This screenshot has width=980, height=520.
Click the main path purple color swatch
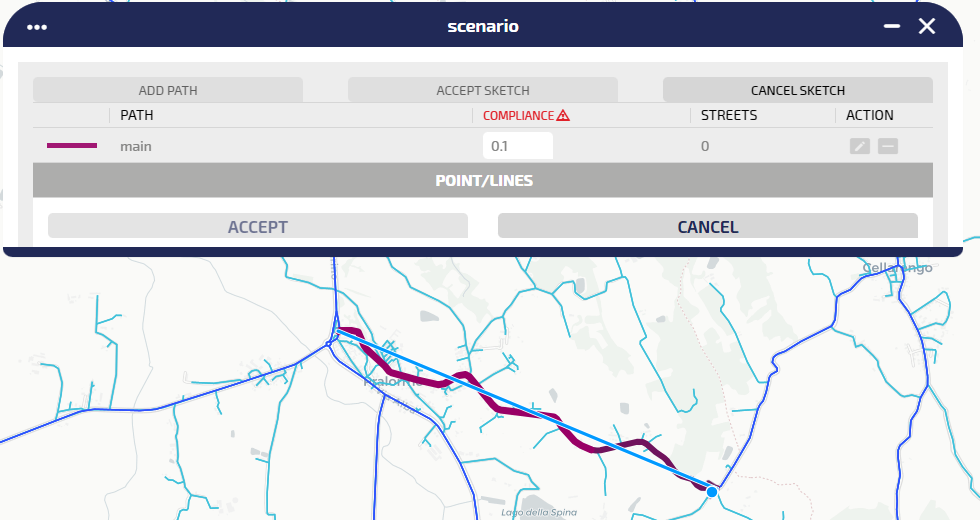pyautogui.click(x=72, y=146)
